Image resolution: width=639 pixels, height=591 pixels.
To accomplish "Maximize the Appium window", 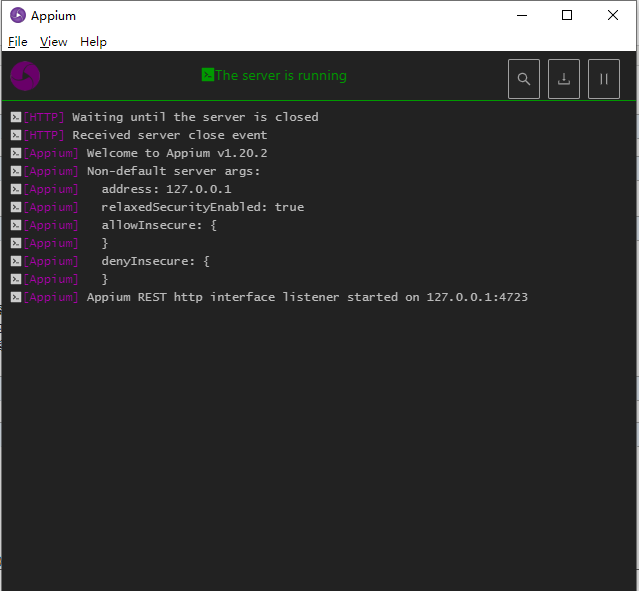I will tap(567, 15).
